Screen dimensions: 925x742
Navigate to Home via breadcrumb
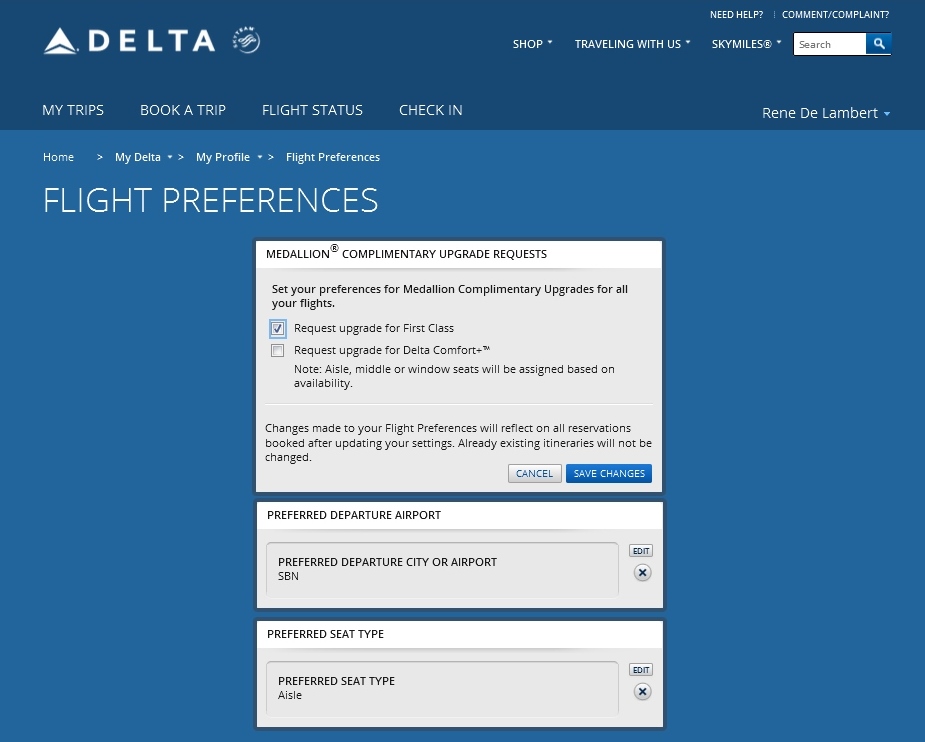click(x=58, y=157)
